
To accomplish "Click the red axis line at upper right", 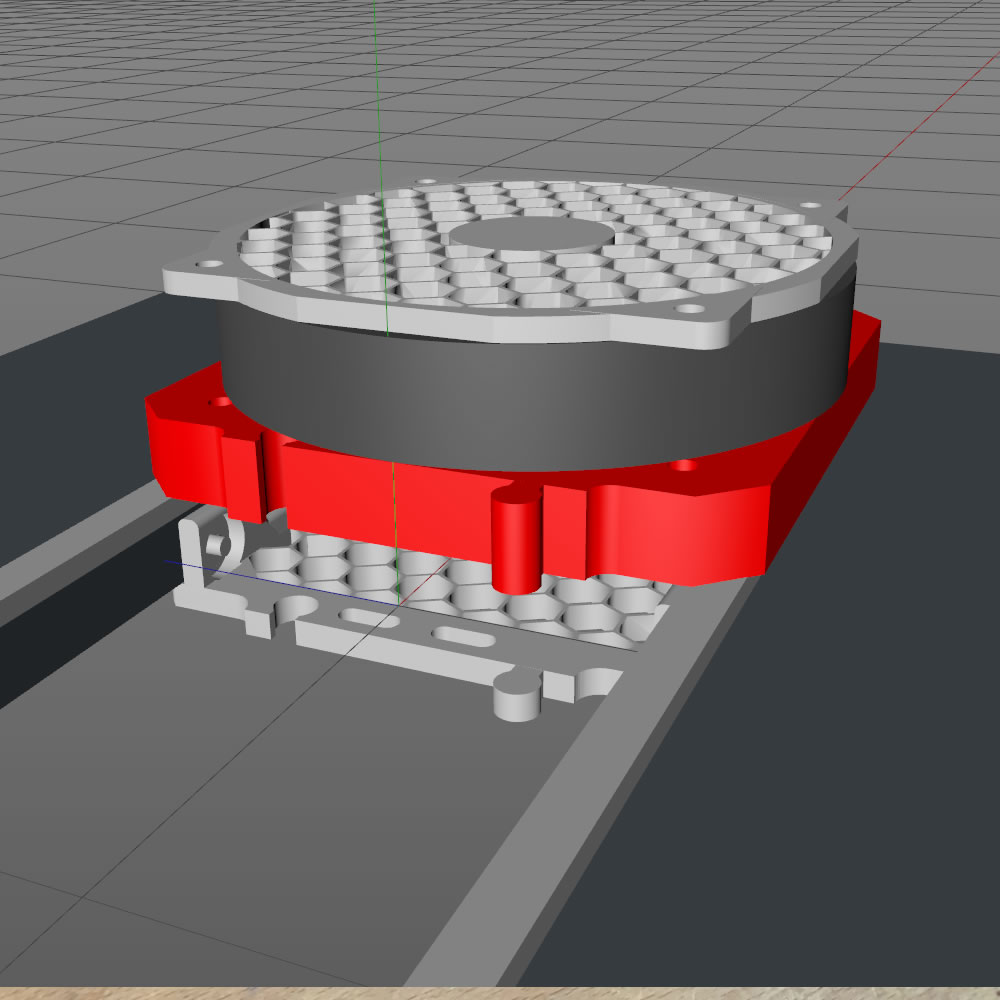I will coord(900,150).
